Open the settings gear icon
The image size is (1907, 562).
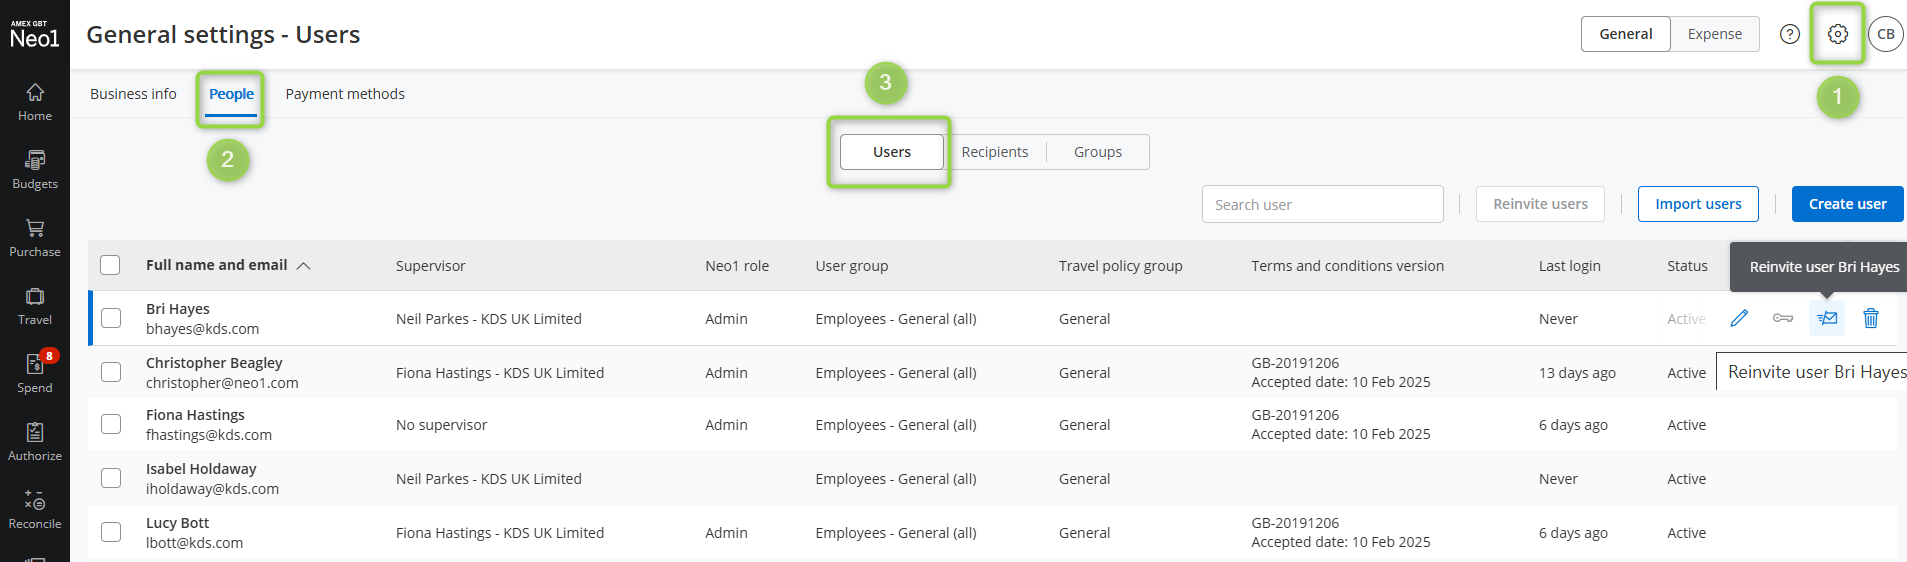click(x=1837, y=34)
